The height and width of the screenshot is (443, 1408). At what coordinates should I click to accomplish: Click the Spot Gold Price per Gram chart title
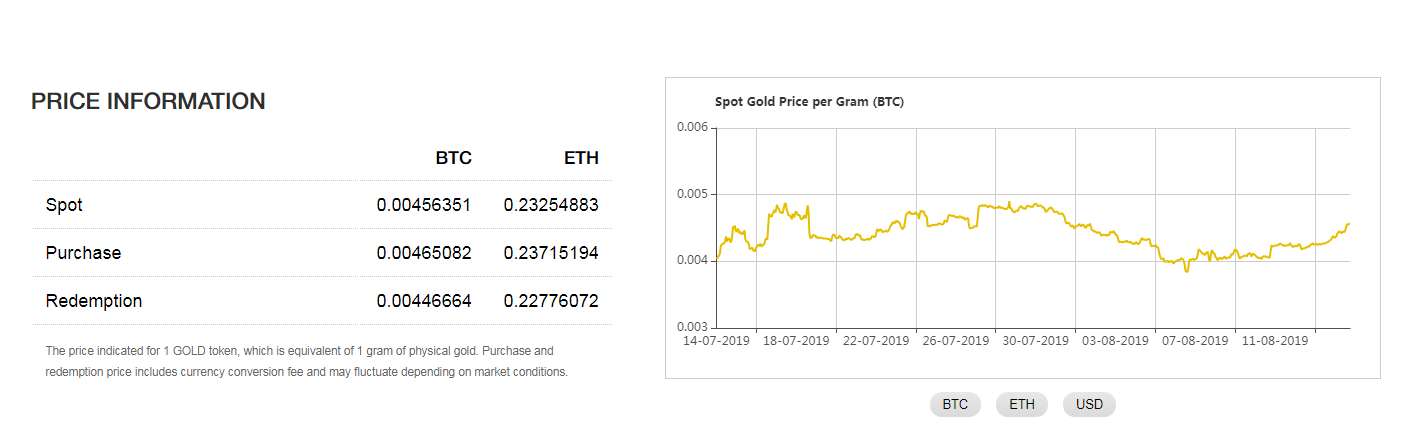(809, 102)
